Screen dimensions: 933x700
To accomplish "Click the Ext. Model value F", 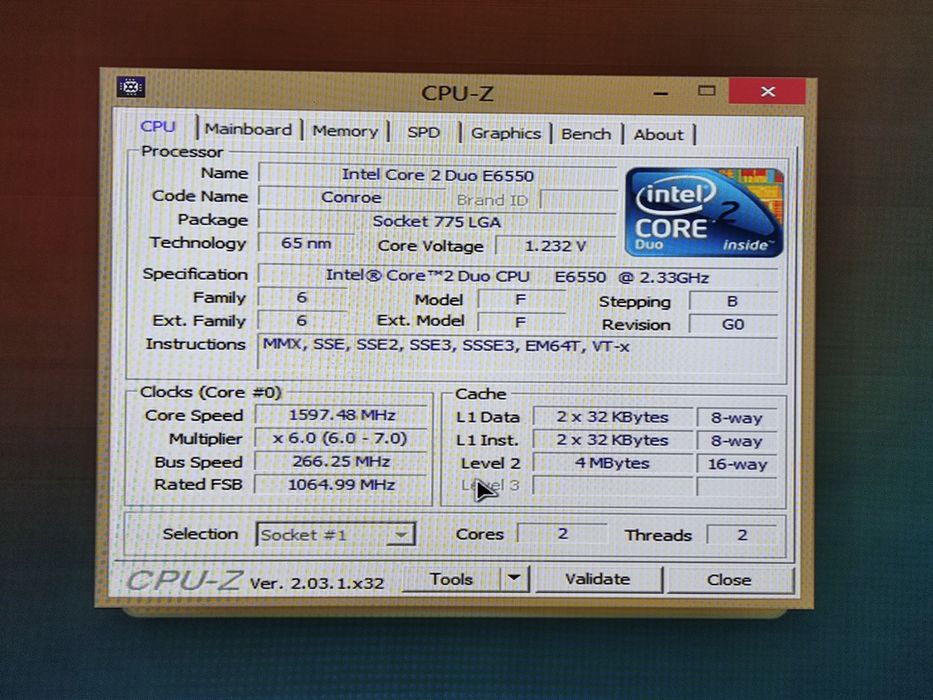I will click(x=521, y=322).
